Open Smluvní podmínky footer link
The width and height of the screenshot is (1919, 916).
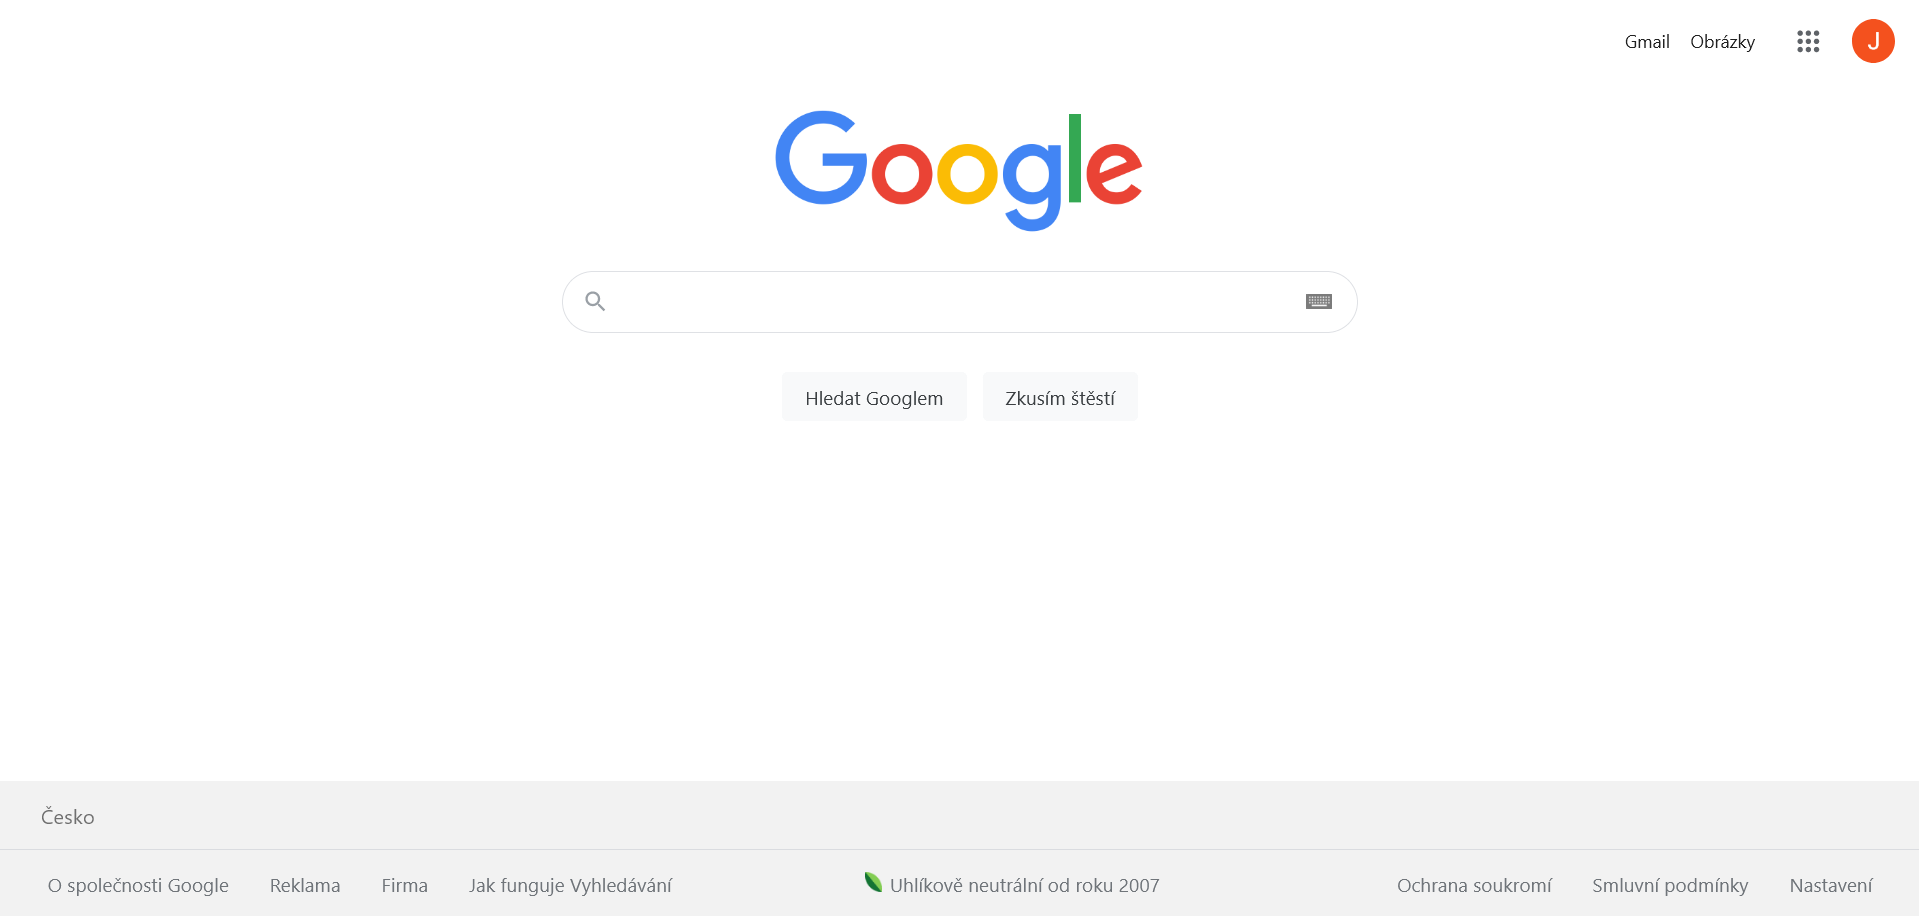tap(1670, 886)
